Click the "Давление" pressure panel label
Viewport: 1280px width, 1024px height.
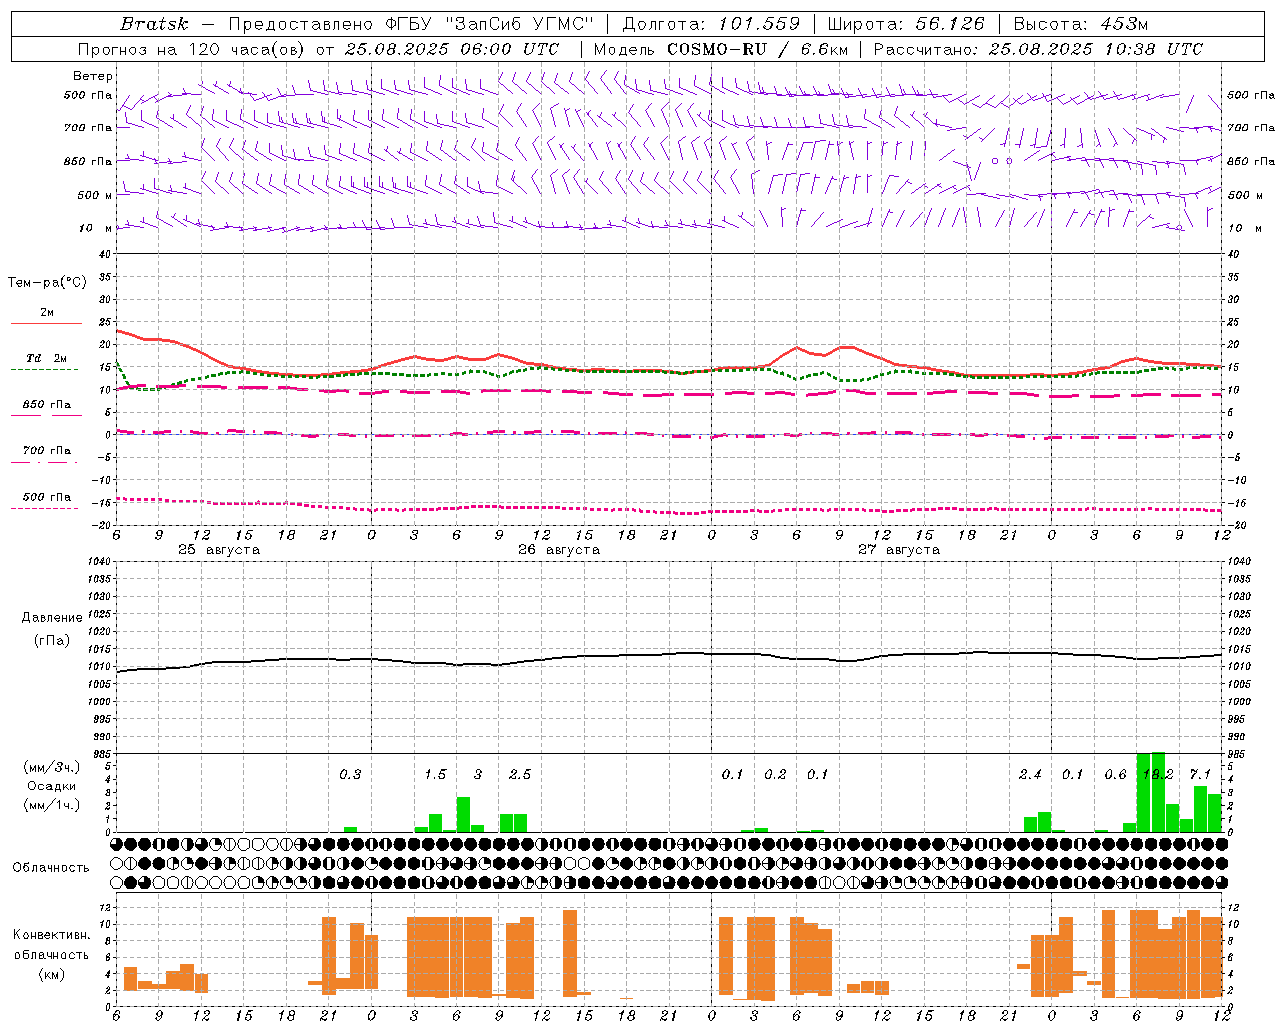pyautogui.click(x=52, y=618)
